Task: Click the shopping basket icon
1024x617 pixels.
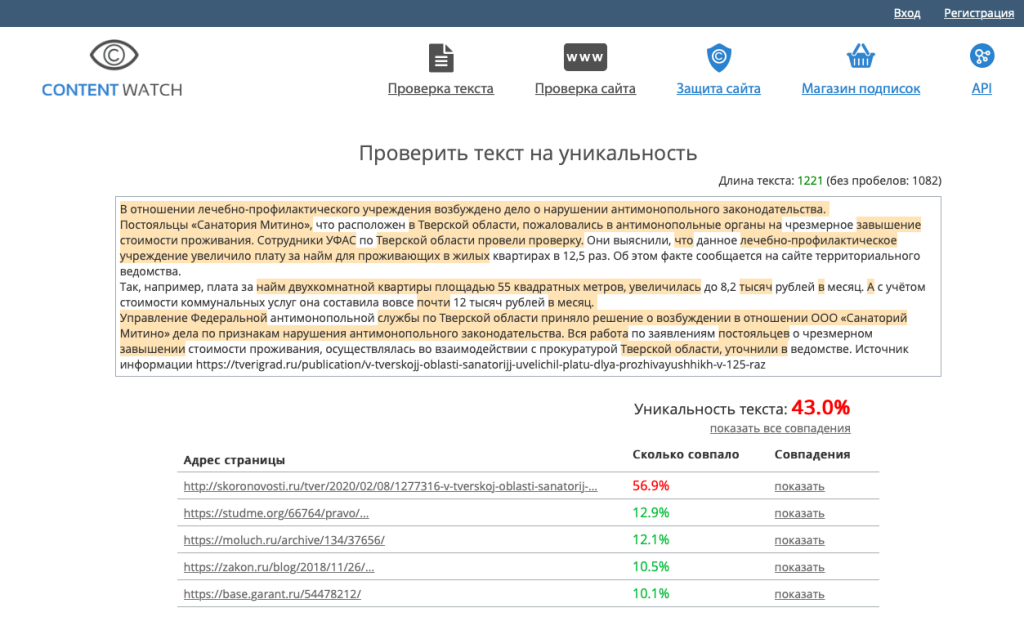Action: (x=860, y=56)
